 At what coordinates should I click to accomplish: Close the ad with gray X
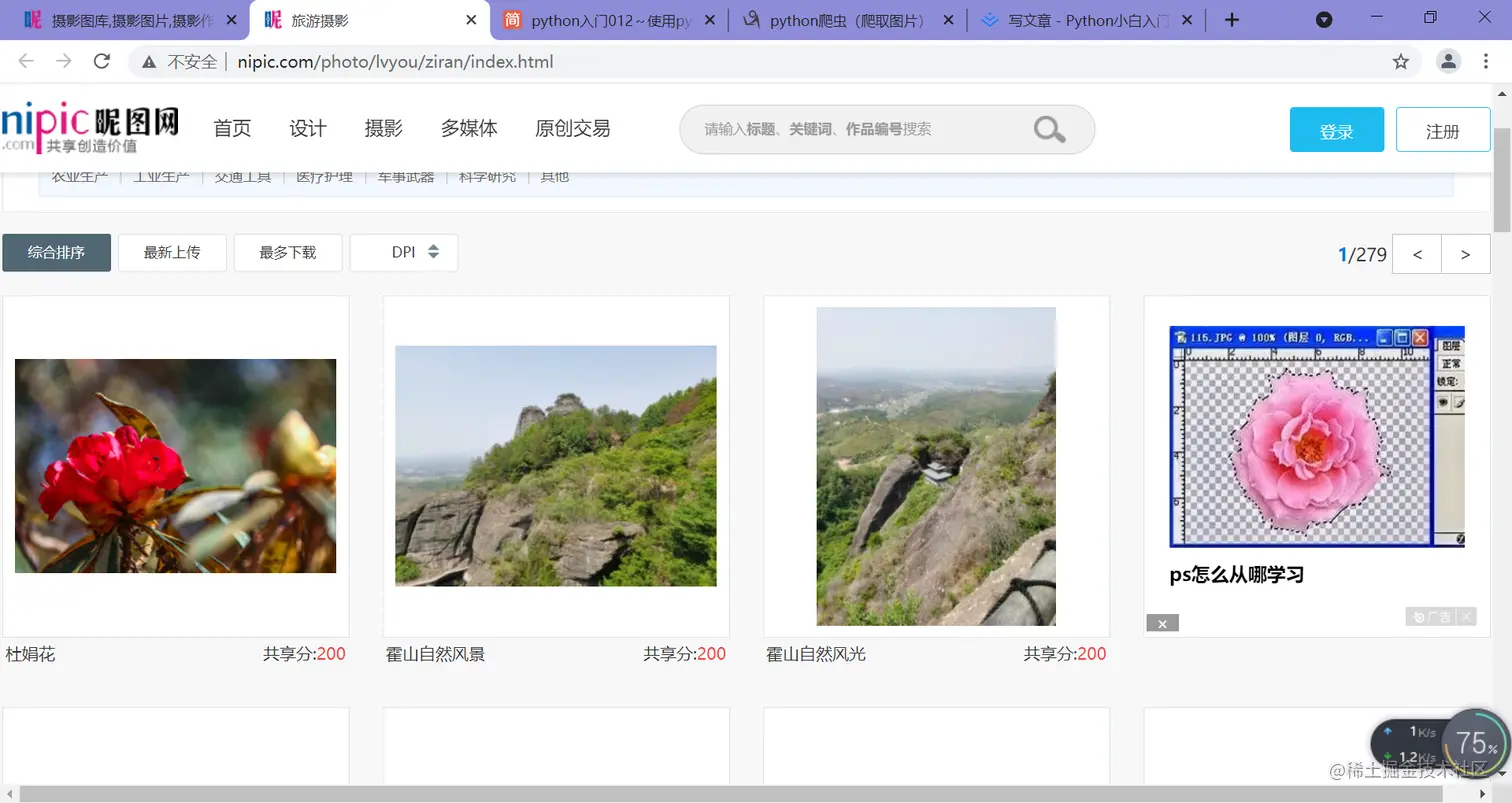point(1163,623)
